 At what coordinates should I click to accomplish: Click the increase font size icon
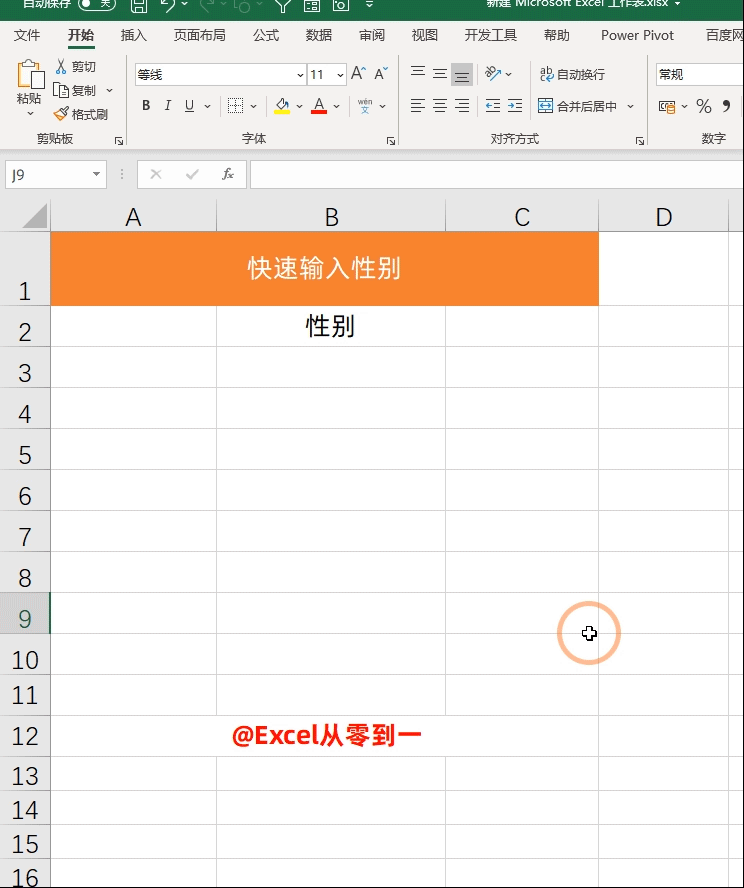(x=358, y=74)
